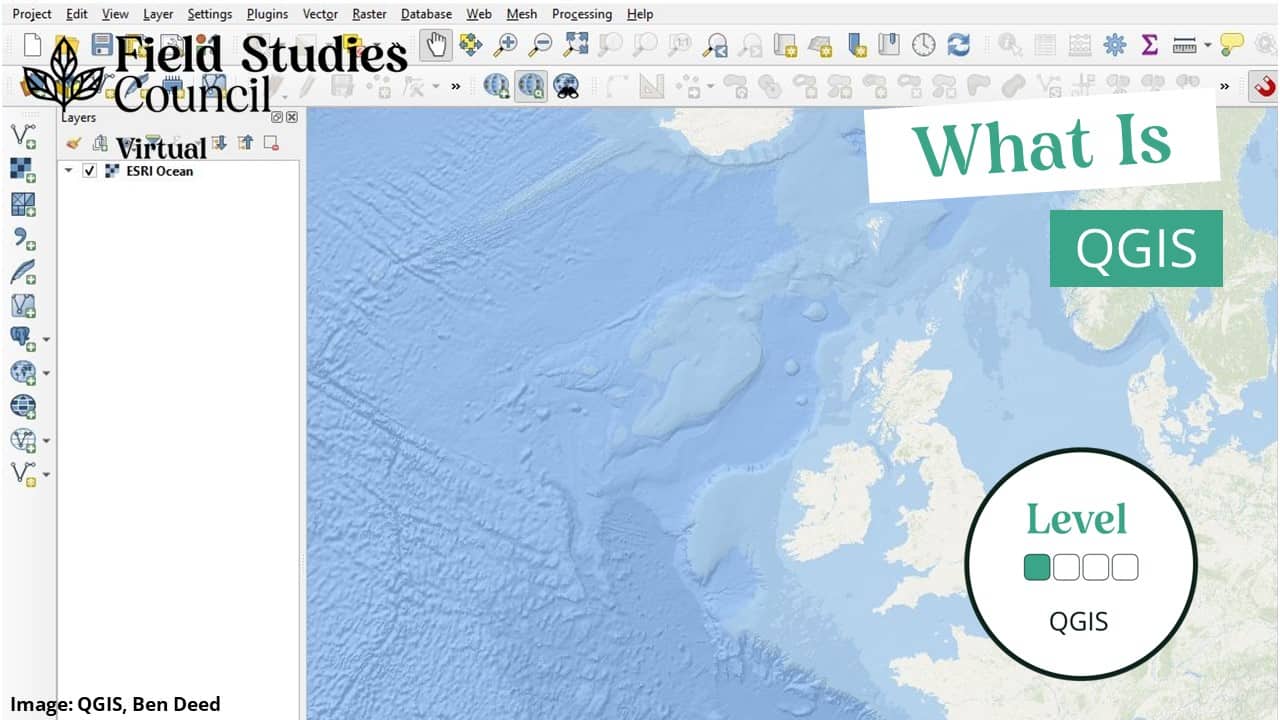1280x720 pixels.
Task: Click New Spatial Bookmark icon
Action: (856, 45)
